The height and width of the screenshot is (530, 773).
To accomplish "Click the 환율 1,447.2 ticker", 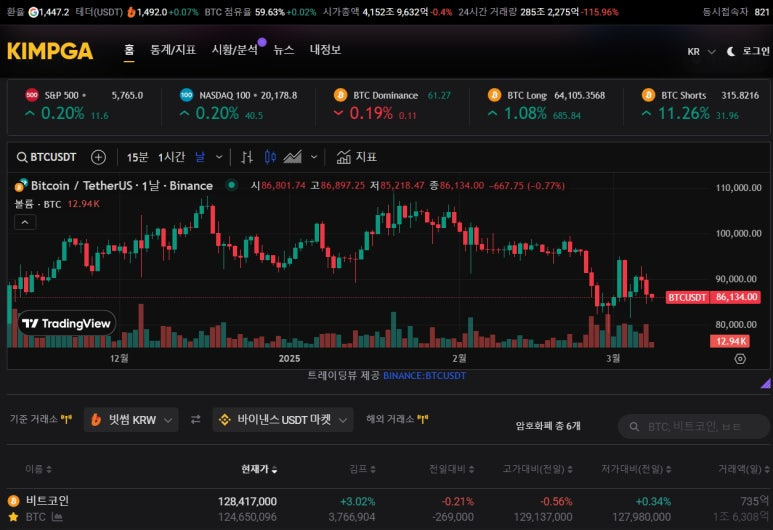I will point(38,12).
